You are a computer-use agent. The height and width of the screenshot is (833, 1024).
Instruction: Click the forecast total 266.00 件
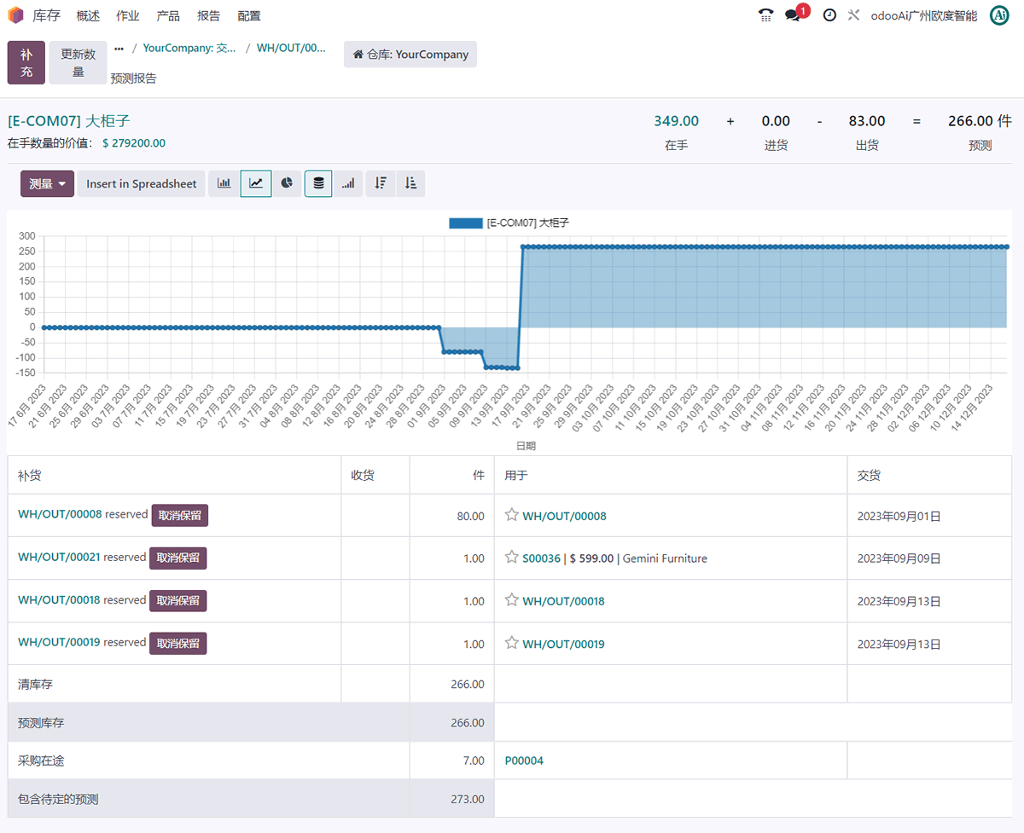980,121
